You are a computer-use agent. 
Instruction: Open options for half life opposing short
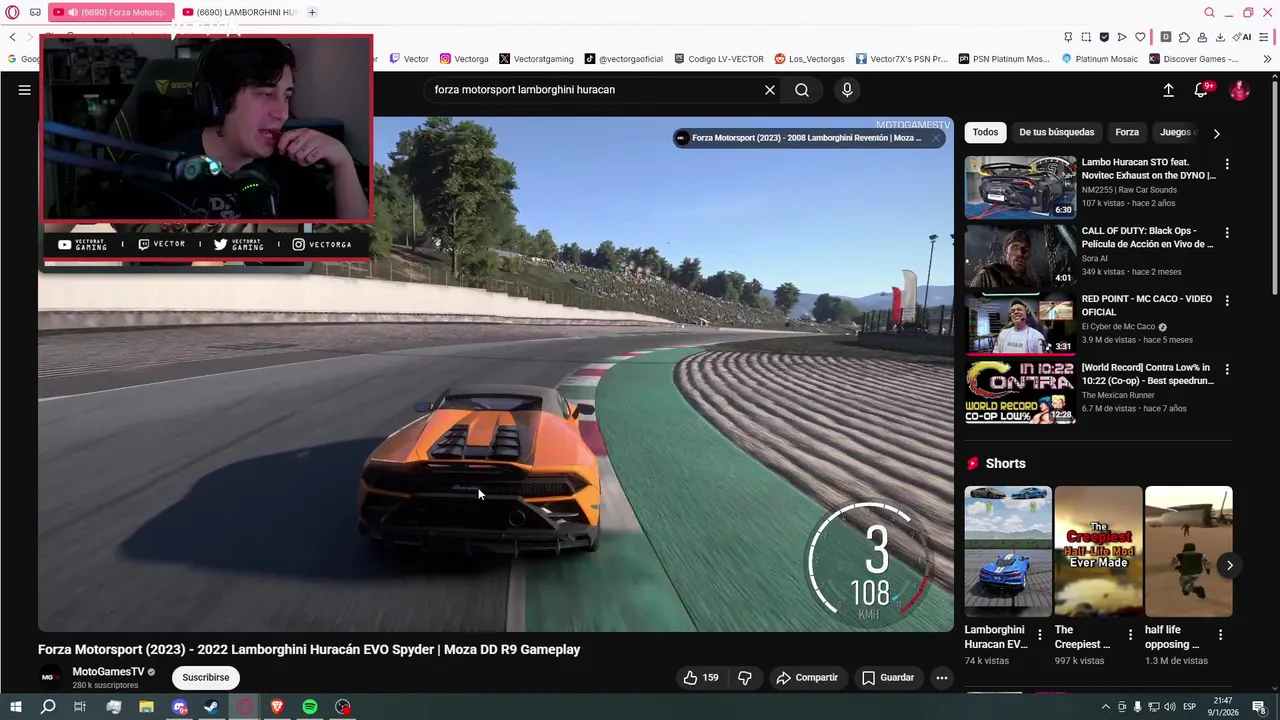click(x=1220, y=635)
